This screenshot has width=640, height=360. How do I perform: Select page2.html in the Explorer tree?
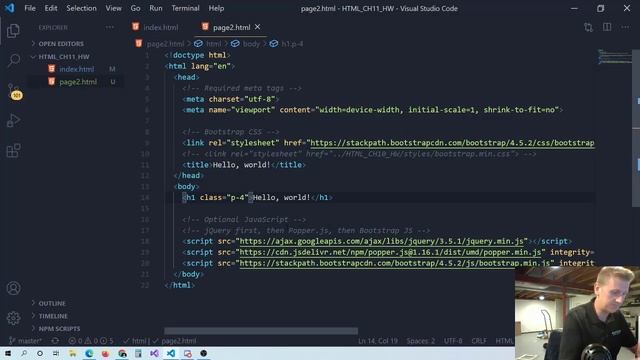coord(78,82)
